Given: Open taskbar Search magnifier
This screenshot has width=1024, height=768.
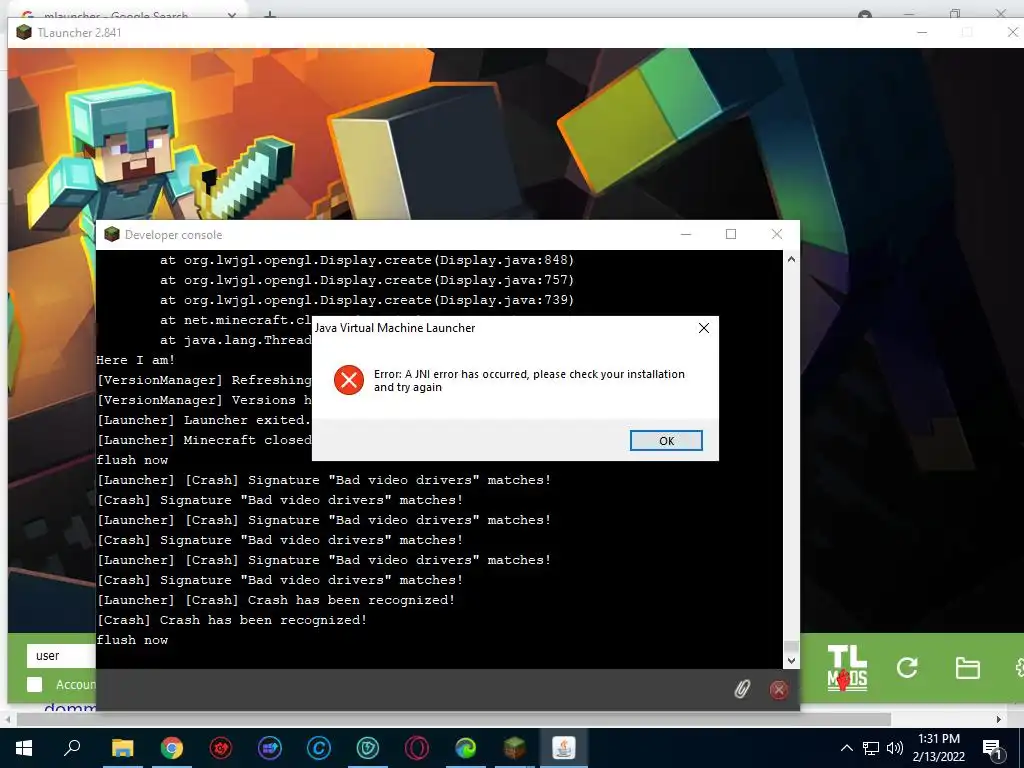Looking at the screenshot, I should [72, 748].
